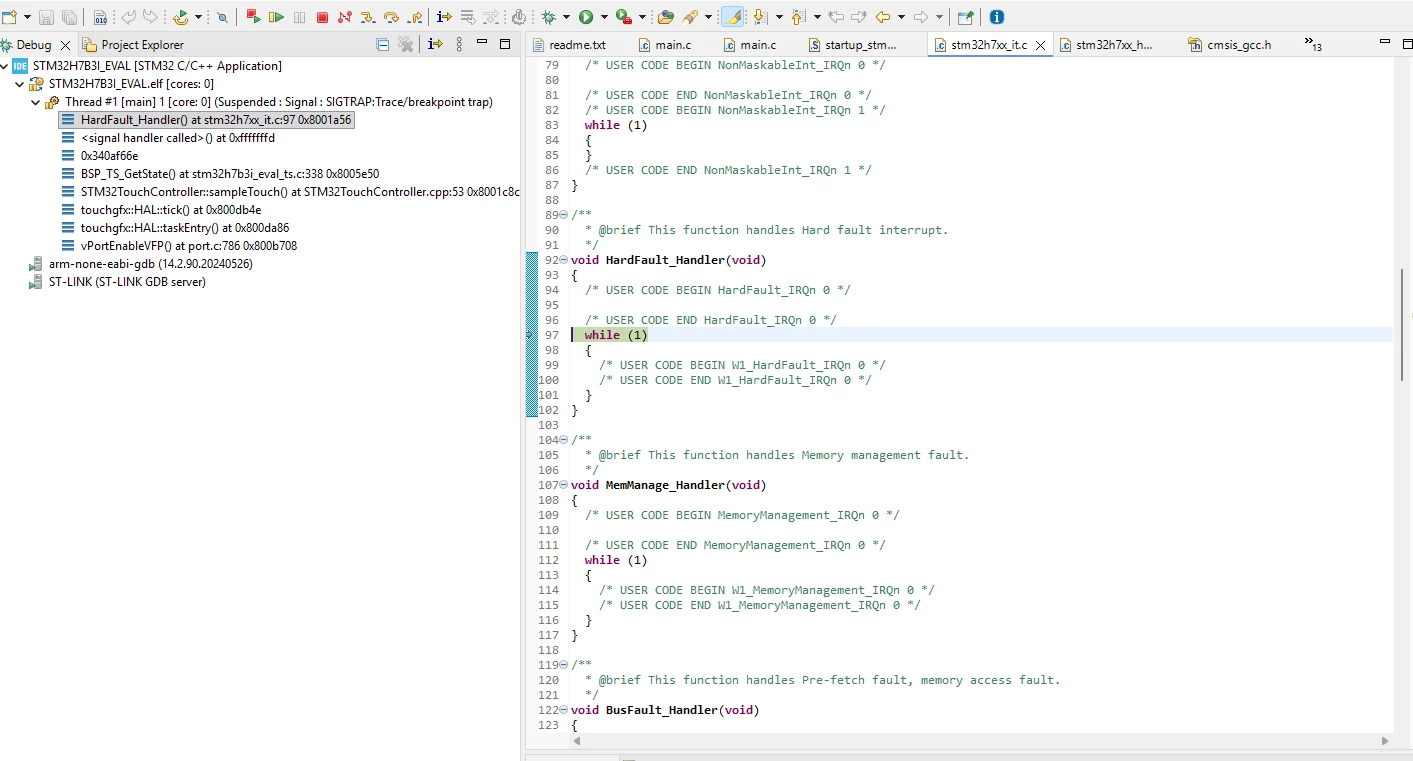
Task: Click the Resume debug icon
Action: (x=276, y=17)
